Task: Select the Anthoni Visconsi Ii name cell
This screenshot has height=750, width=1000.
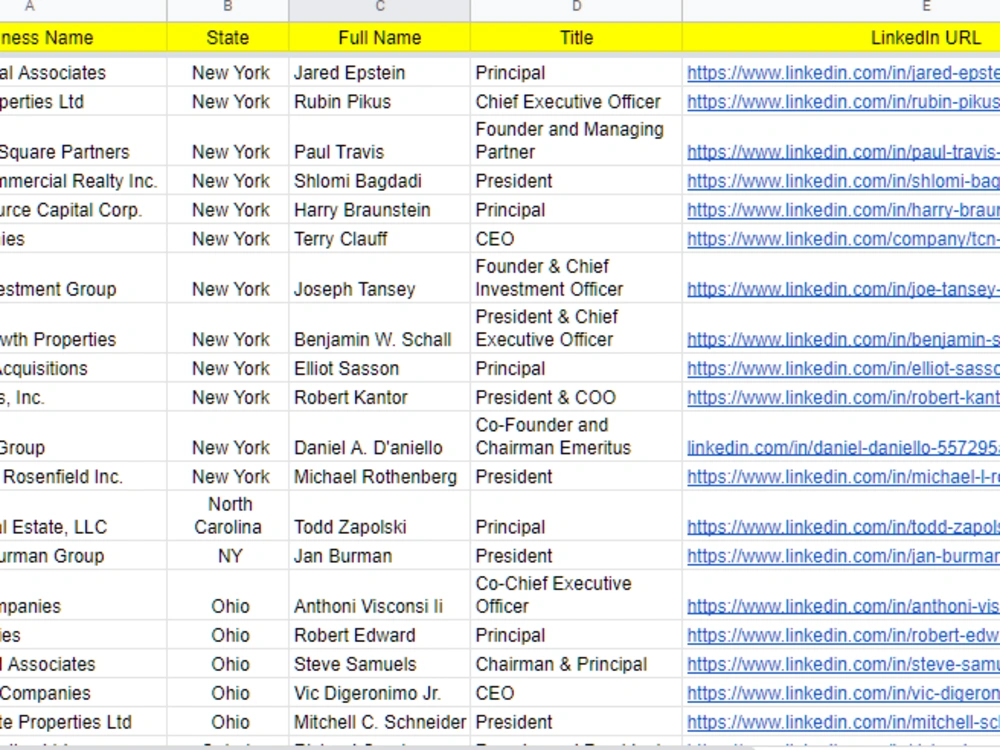Action: 379,594
